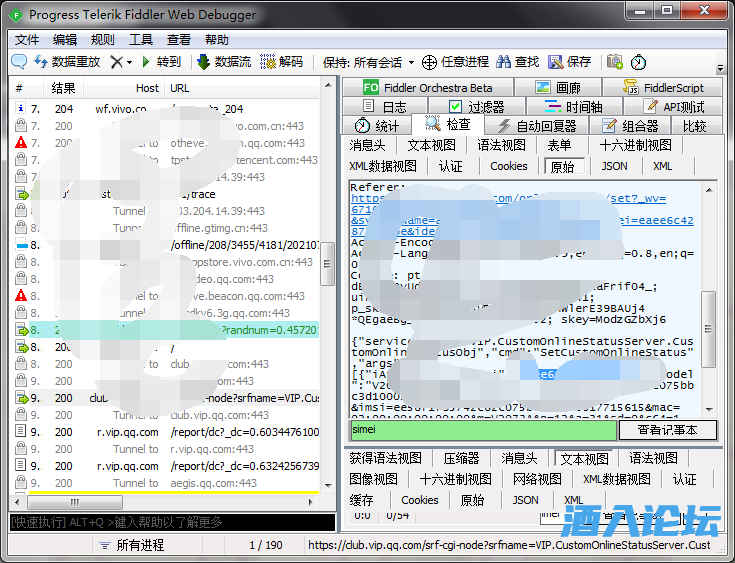
Task: Switch to the 画廊 gallery tab
Action: 558,88
